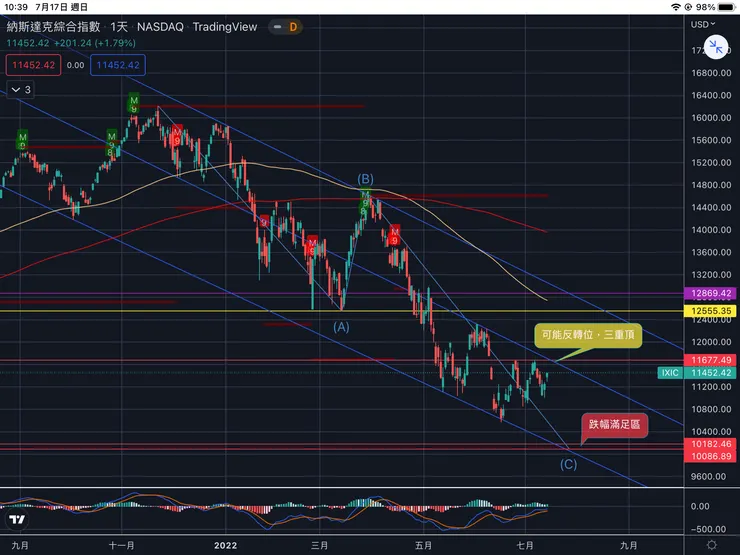
Task: Click the 納斯達克綜合指數 symbol title
Action: 53,27
